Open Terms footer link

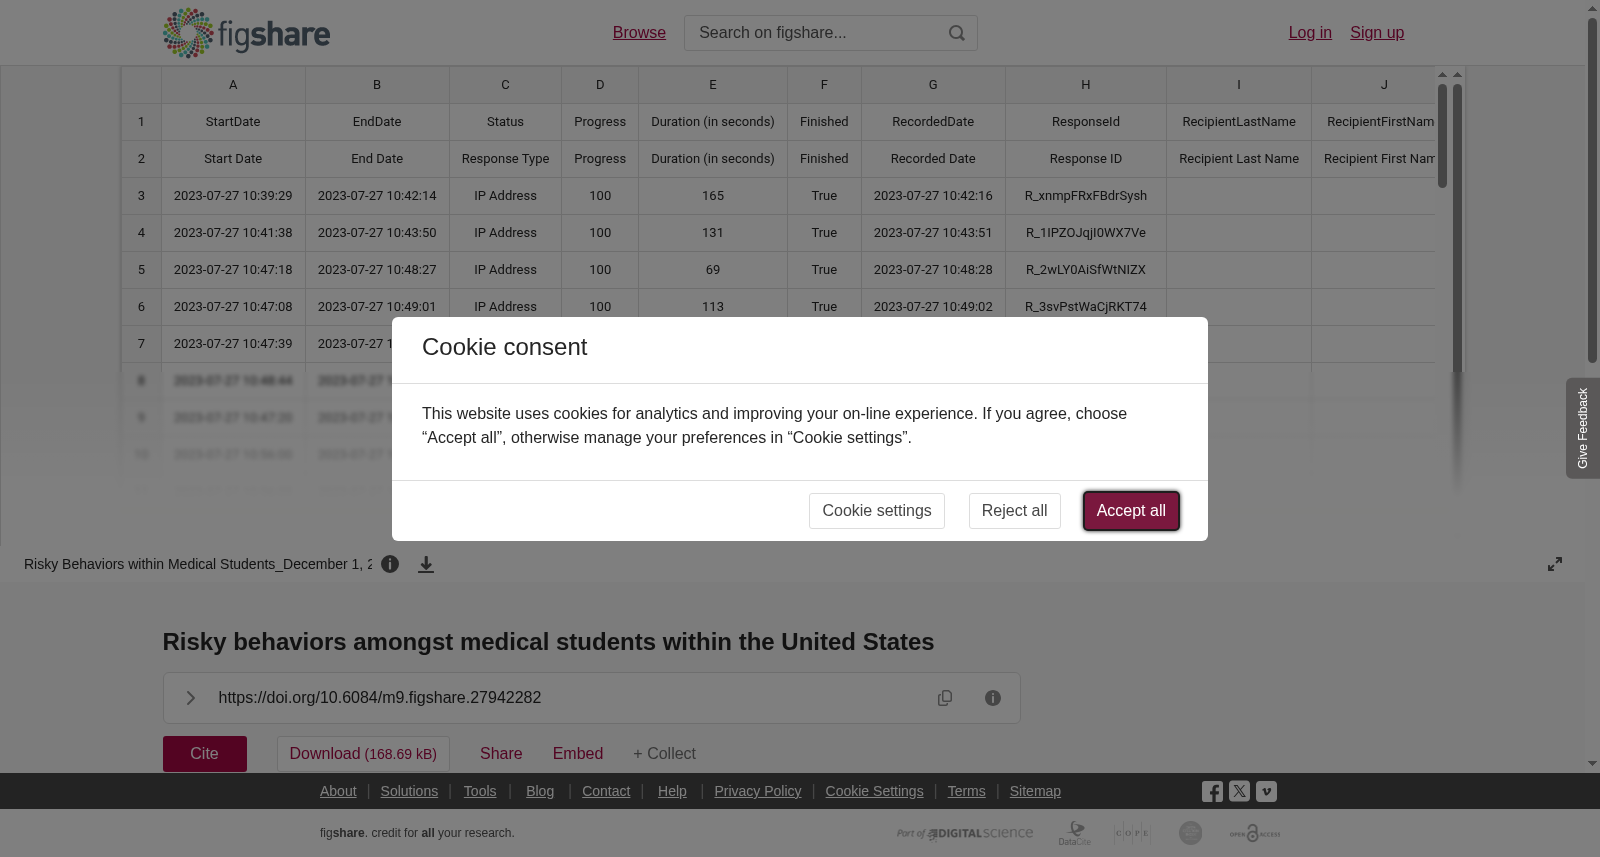[966, 791]
